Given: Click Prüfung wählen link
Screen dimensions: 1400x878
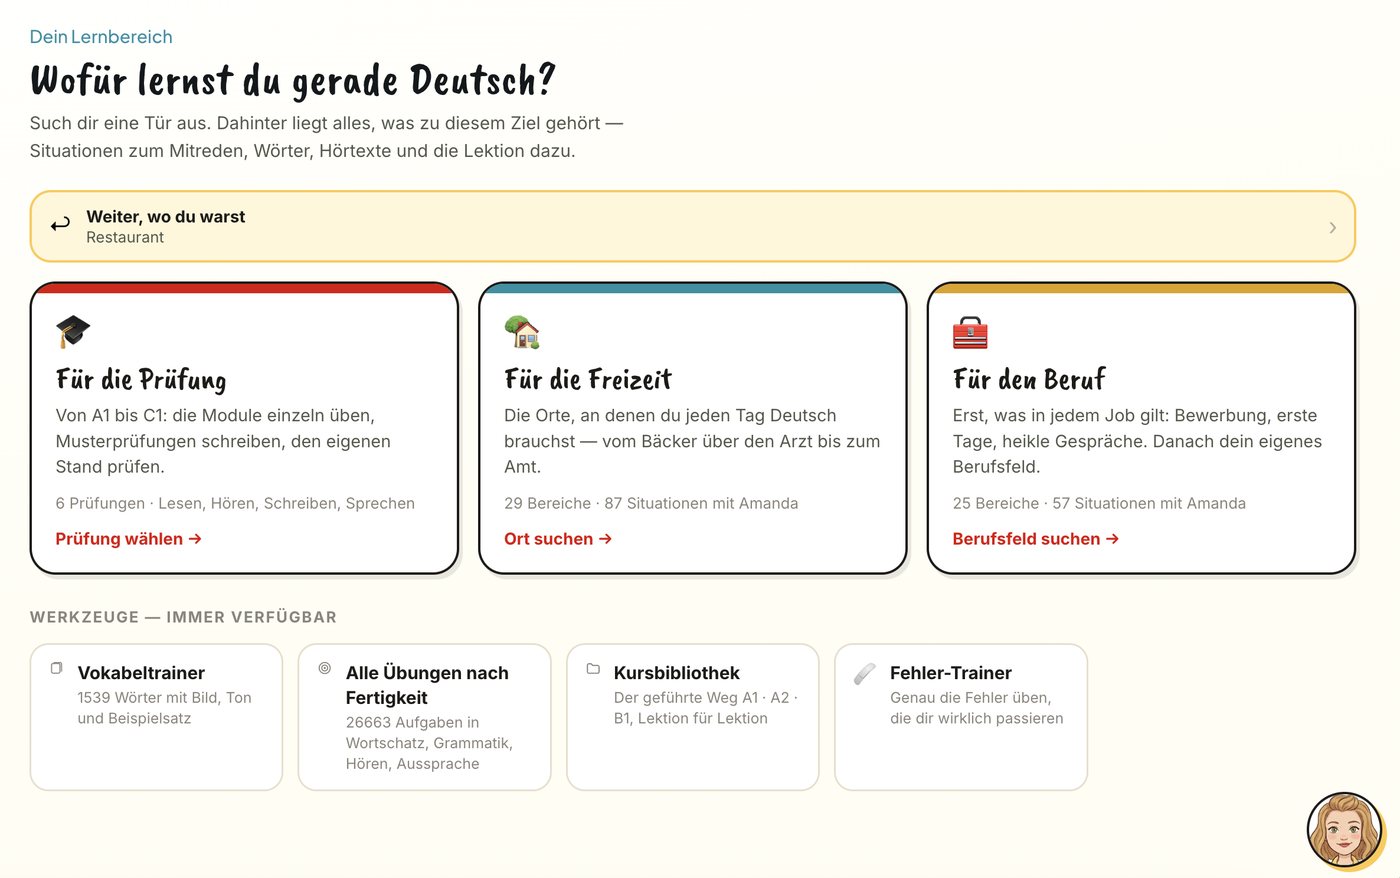Looking at the screenshot, I should [129, 539].
